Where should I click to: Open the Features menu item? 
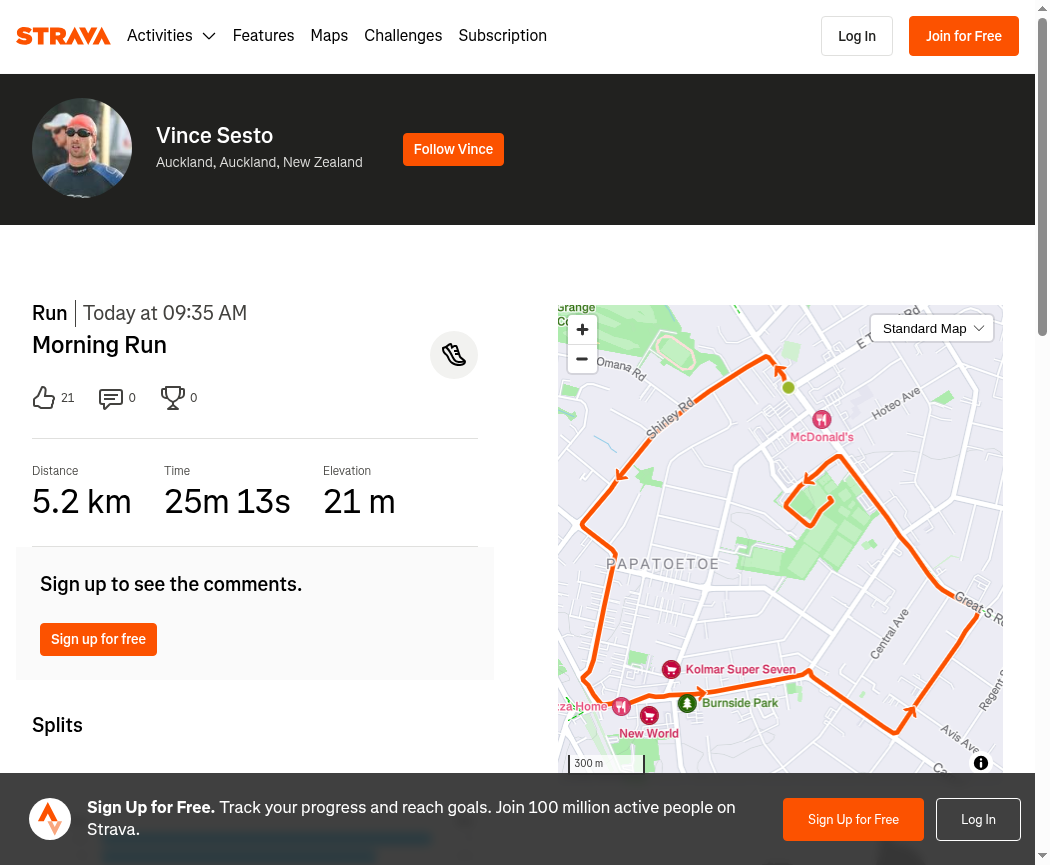click(x=263, y=35)
